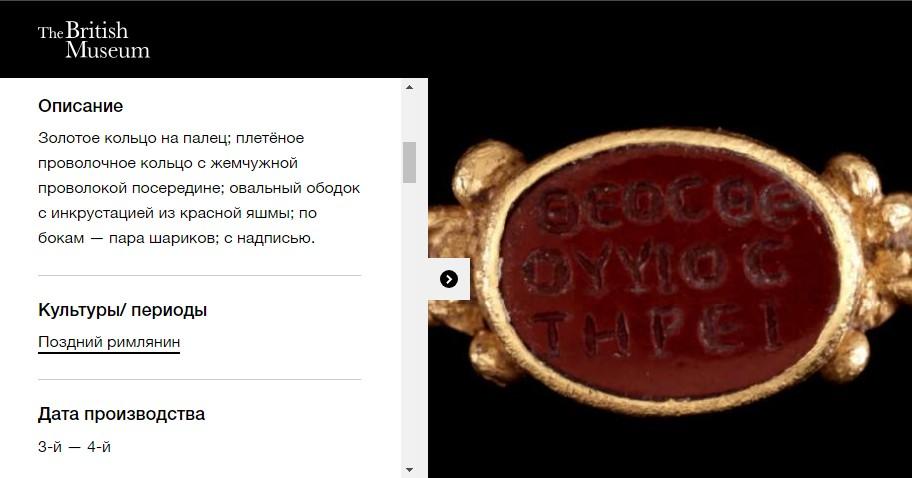Screen dimensions: 912x478
Task: Click the upper-right gold ball on the ring
Action: point(852,178)
